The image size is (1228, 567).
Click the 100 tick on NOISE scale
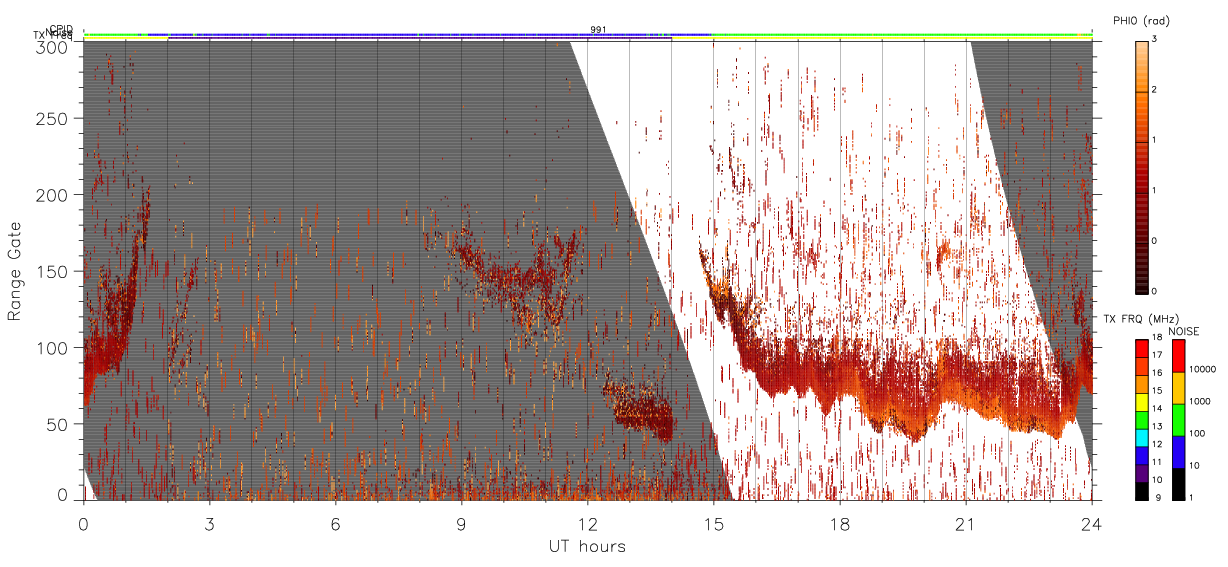(1196, 433)
